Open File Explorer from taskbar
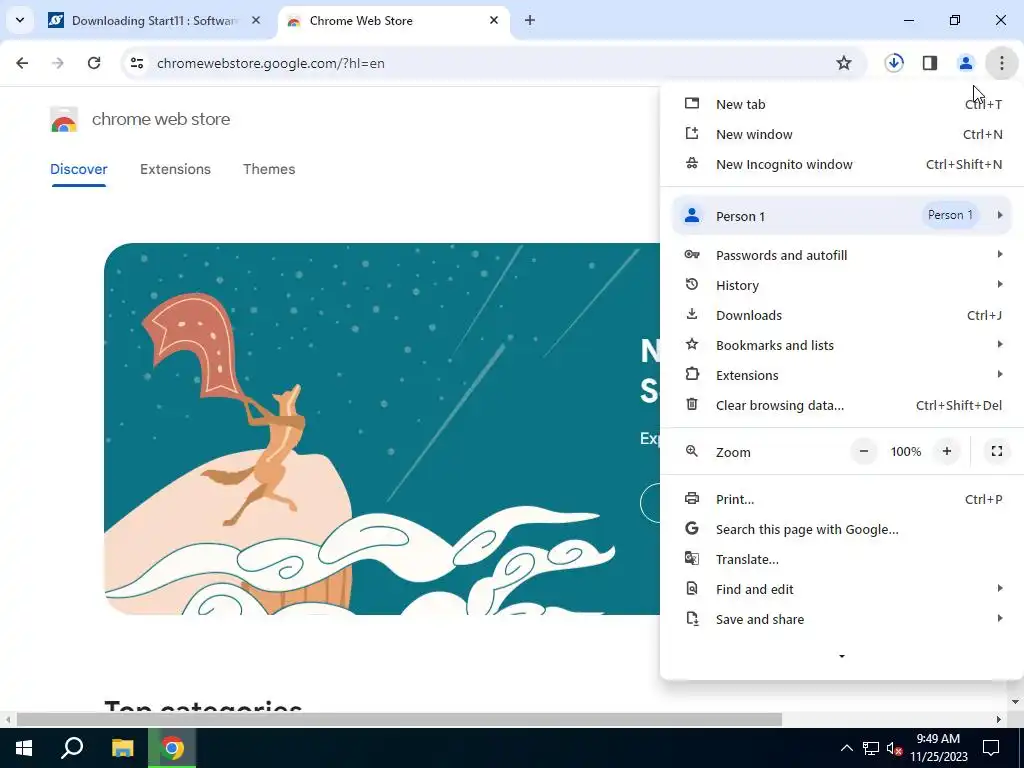Viewport: 1024px width, 768px height. pyautogui.click(x=122, y=748)
